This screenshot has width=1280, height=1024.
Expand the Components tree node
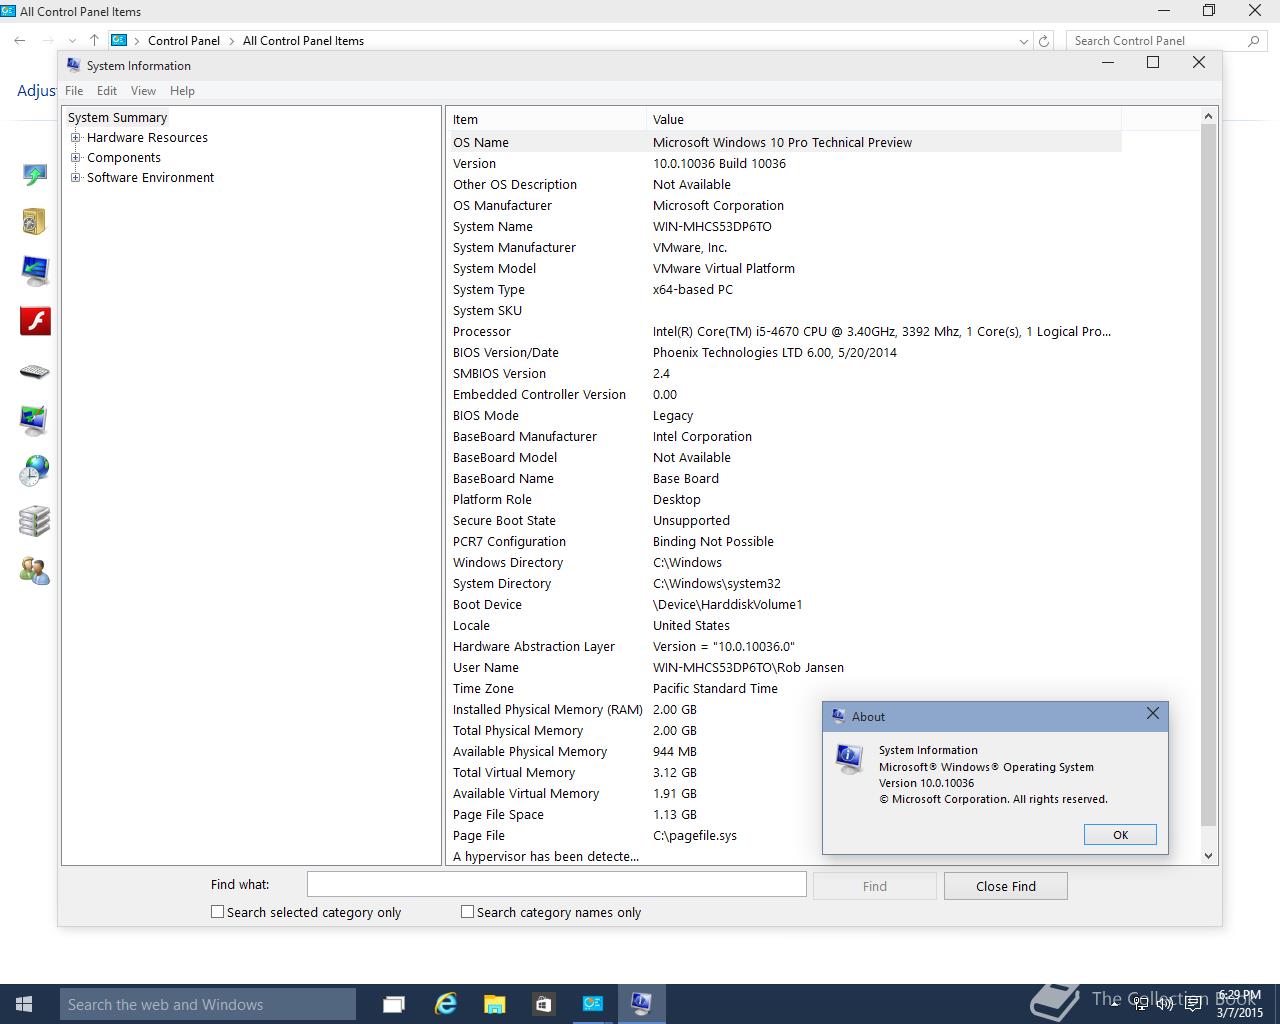(75, 158)
